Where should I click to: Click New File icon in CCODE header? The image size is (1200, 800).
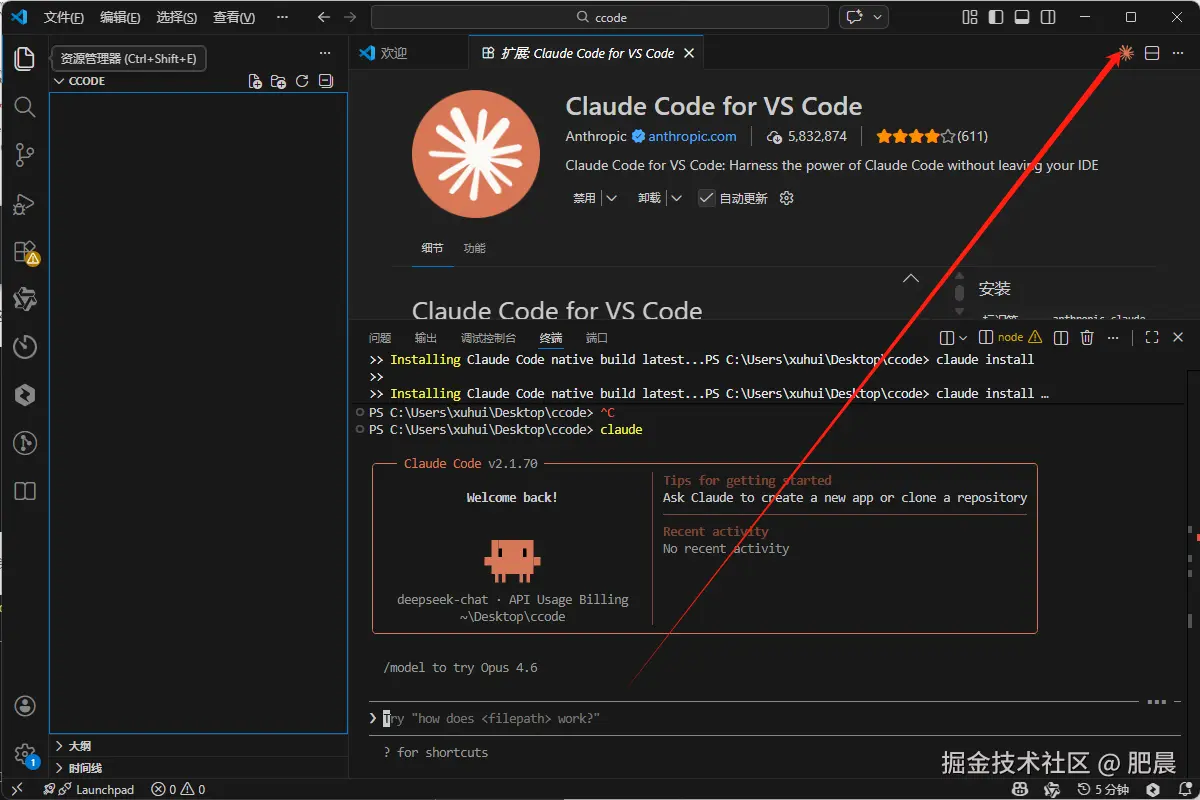click(x=255, y=81)
